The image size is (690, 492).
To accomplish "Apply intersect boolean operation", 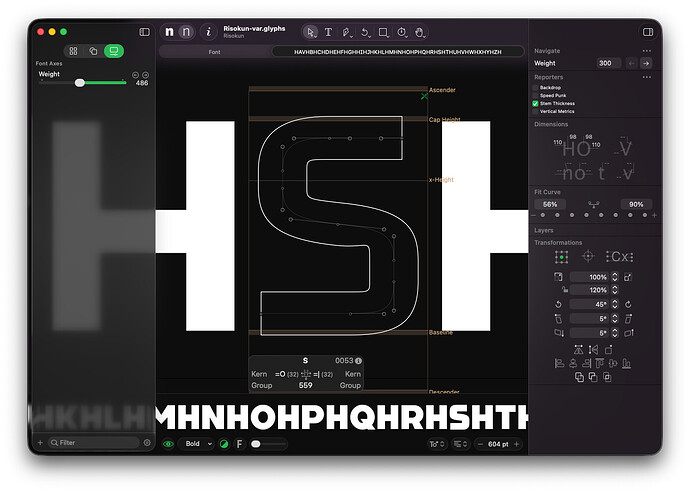I will tap(607, 377).
